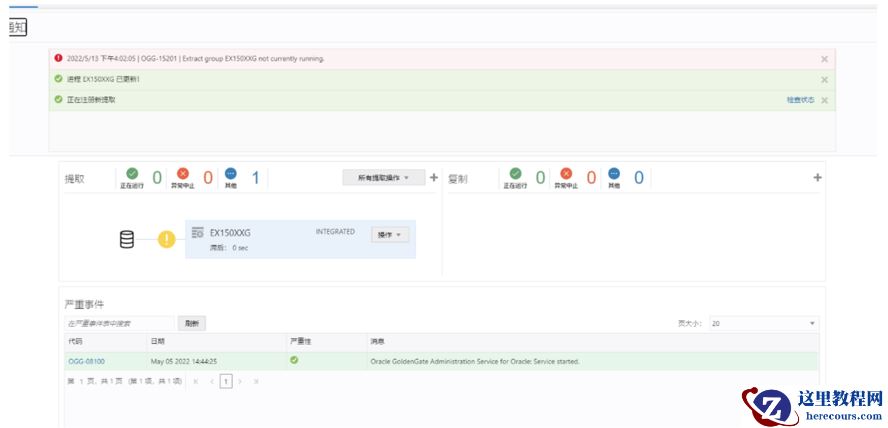This screenshot has width=888, height=428.
Task: Click the May 05 2022 14:44:25 date cell
Action: click(x=184, y=361)
